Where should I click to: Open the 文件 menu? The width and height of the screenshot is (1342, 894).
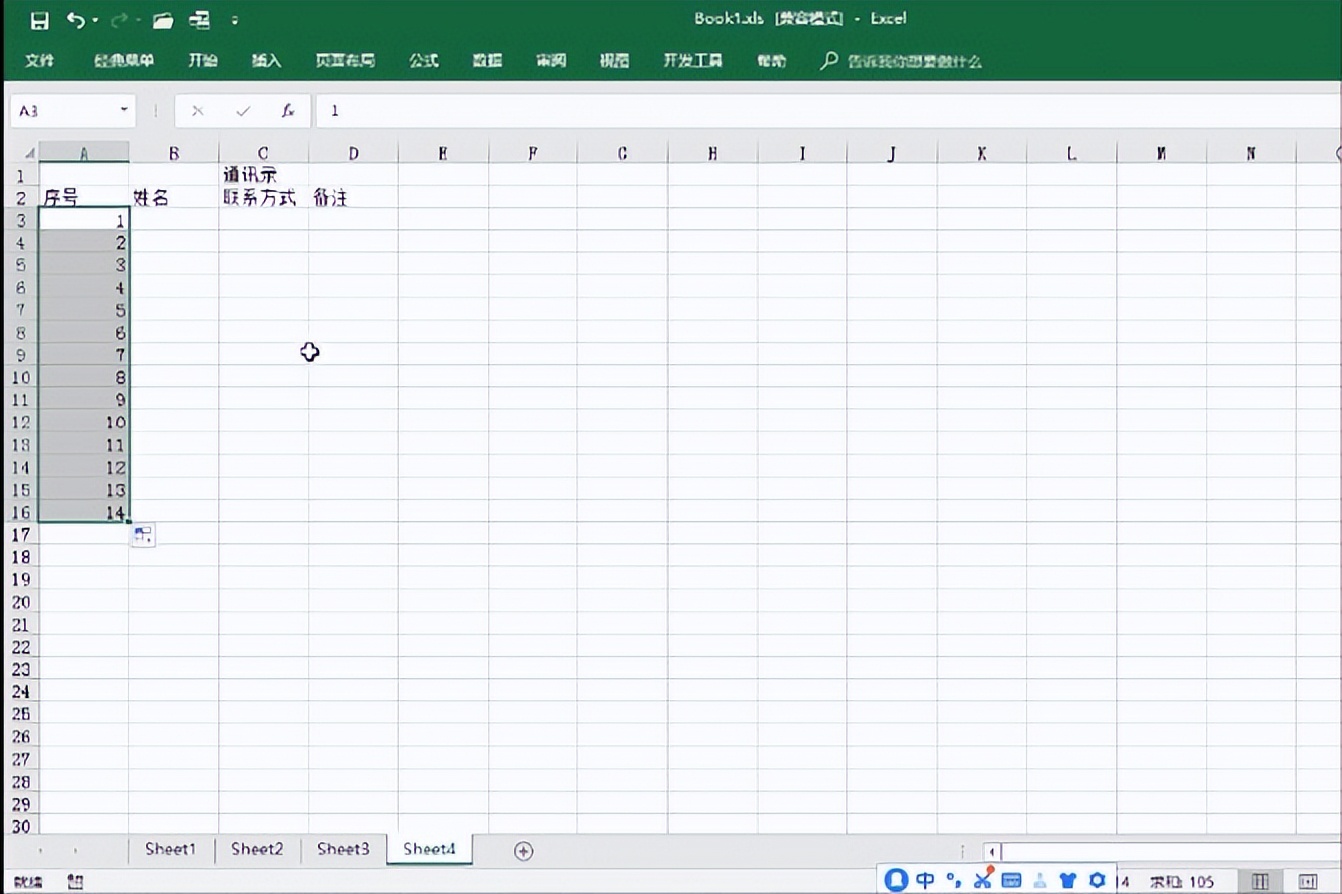[40, 61]
